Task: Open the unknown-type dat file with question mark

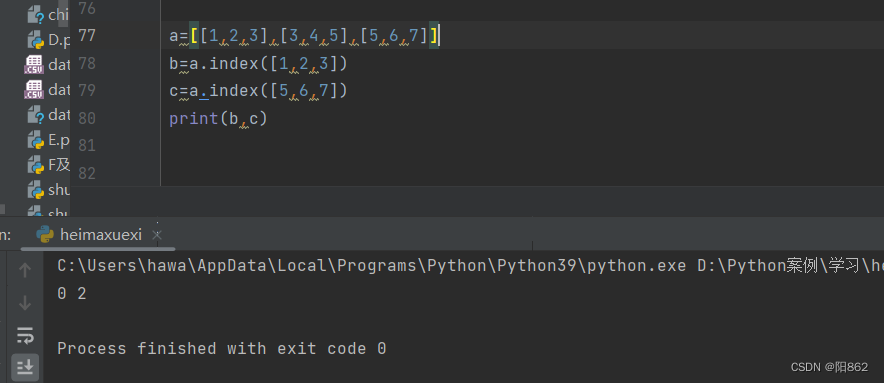Action: point(48,115)
